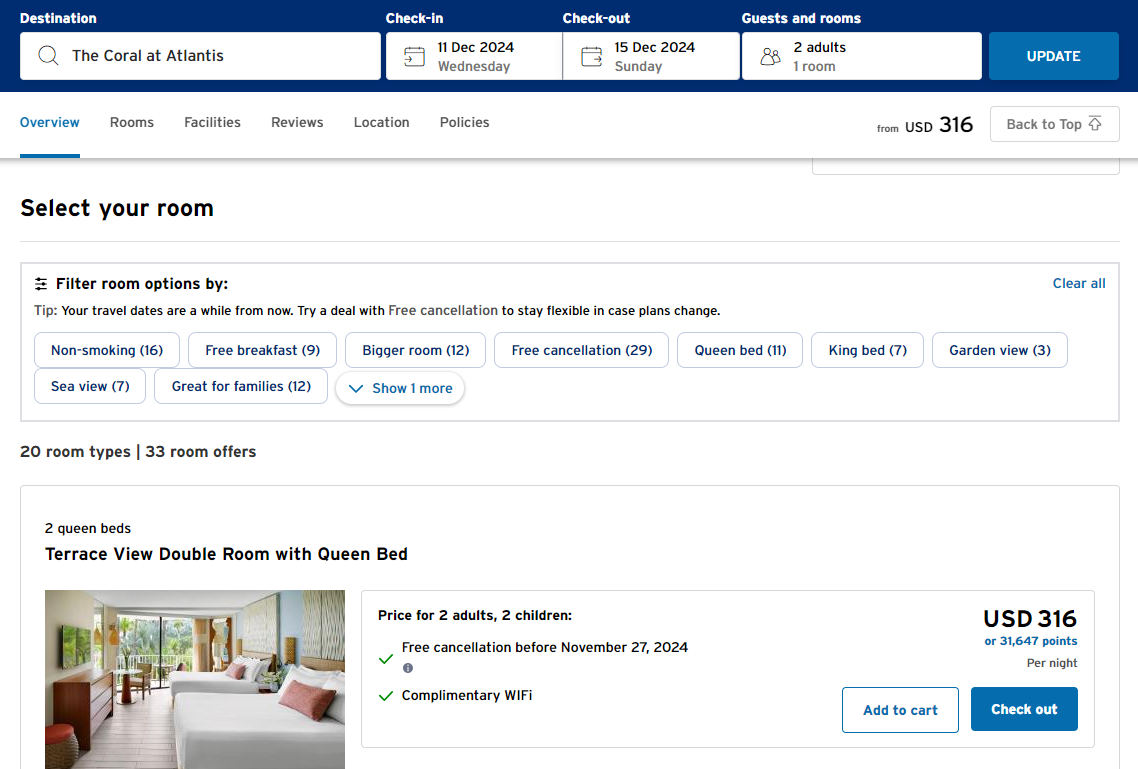Select the Policies tab
1138x769 pixels.
click(x=464, y=122)
